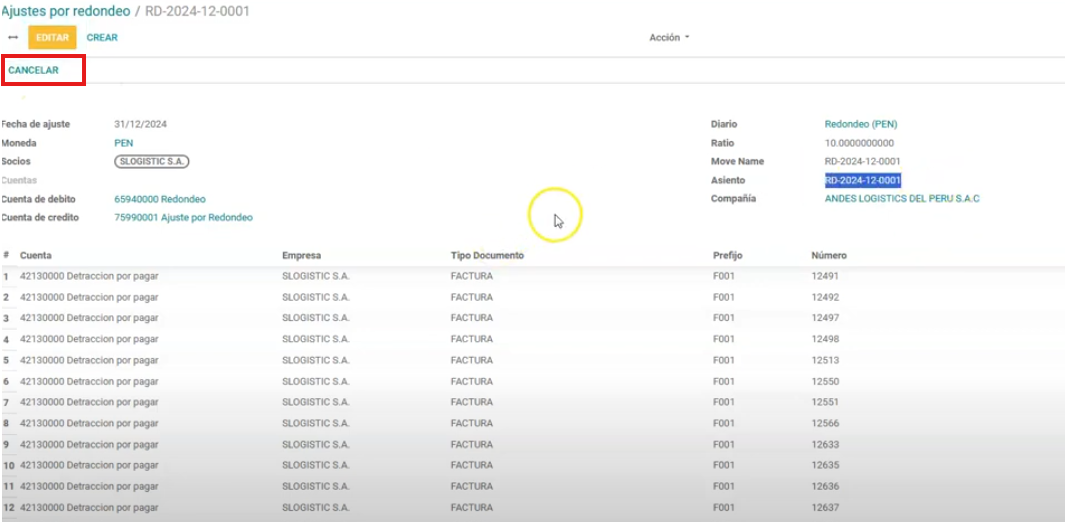The width and height of the screenshot is (1065, 522).
Task: Open credit account 75990001 Ajuste por Redondeo
Action: coord(183,217)
